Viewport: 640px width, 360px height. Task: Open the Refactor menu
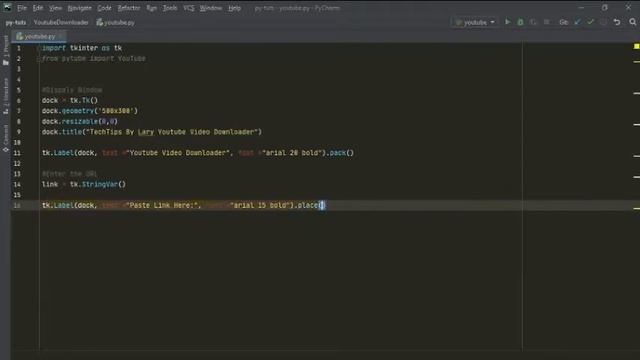tap(129, 8)
